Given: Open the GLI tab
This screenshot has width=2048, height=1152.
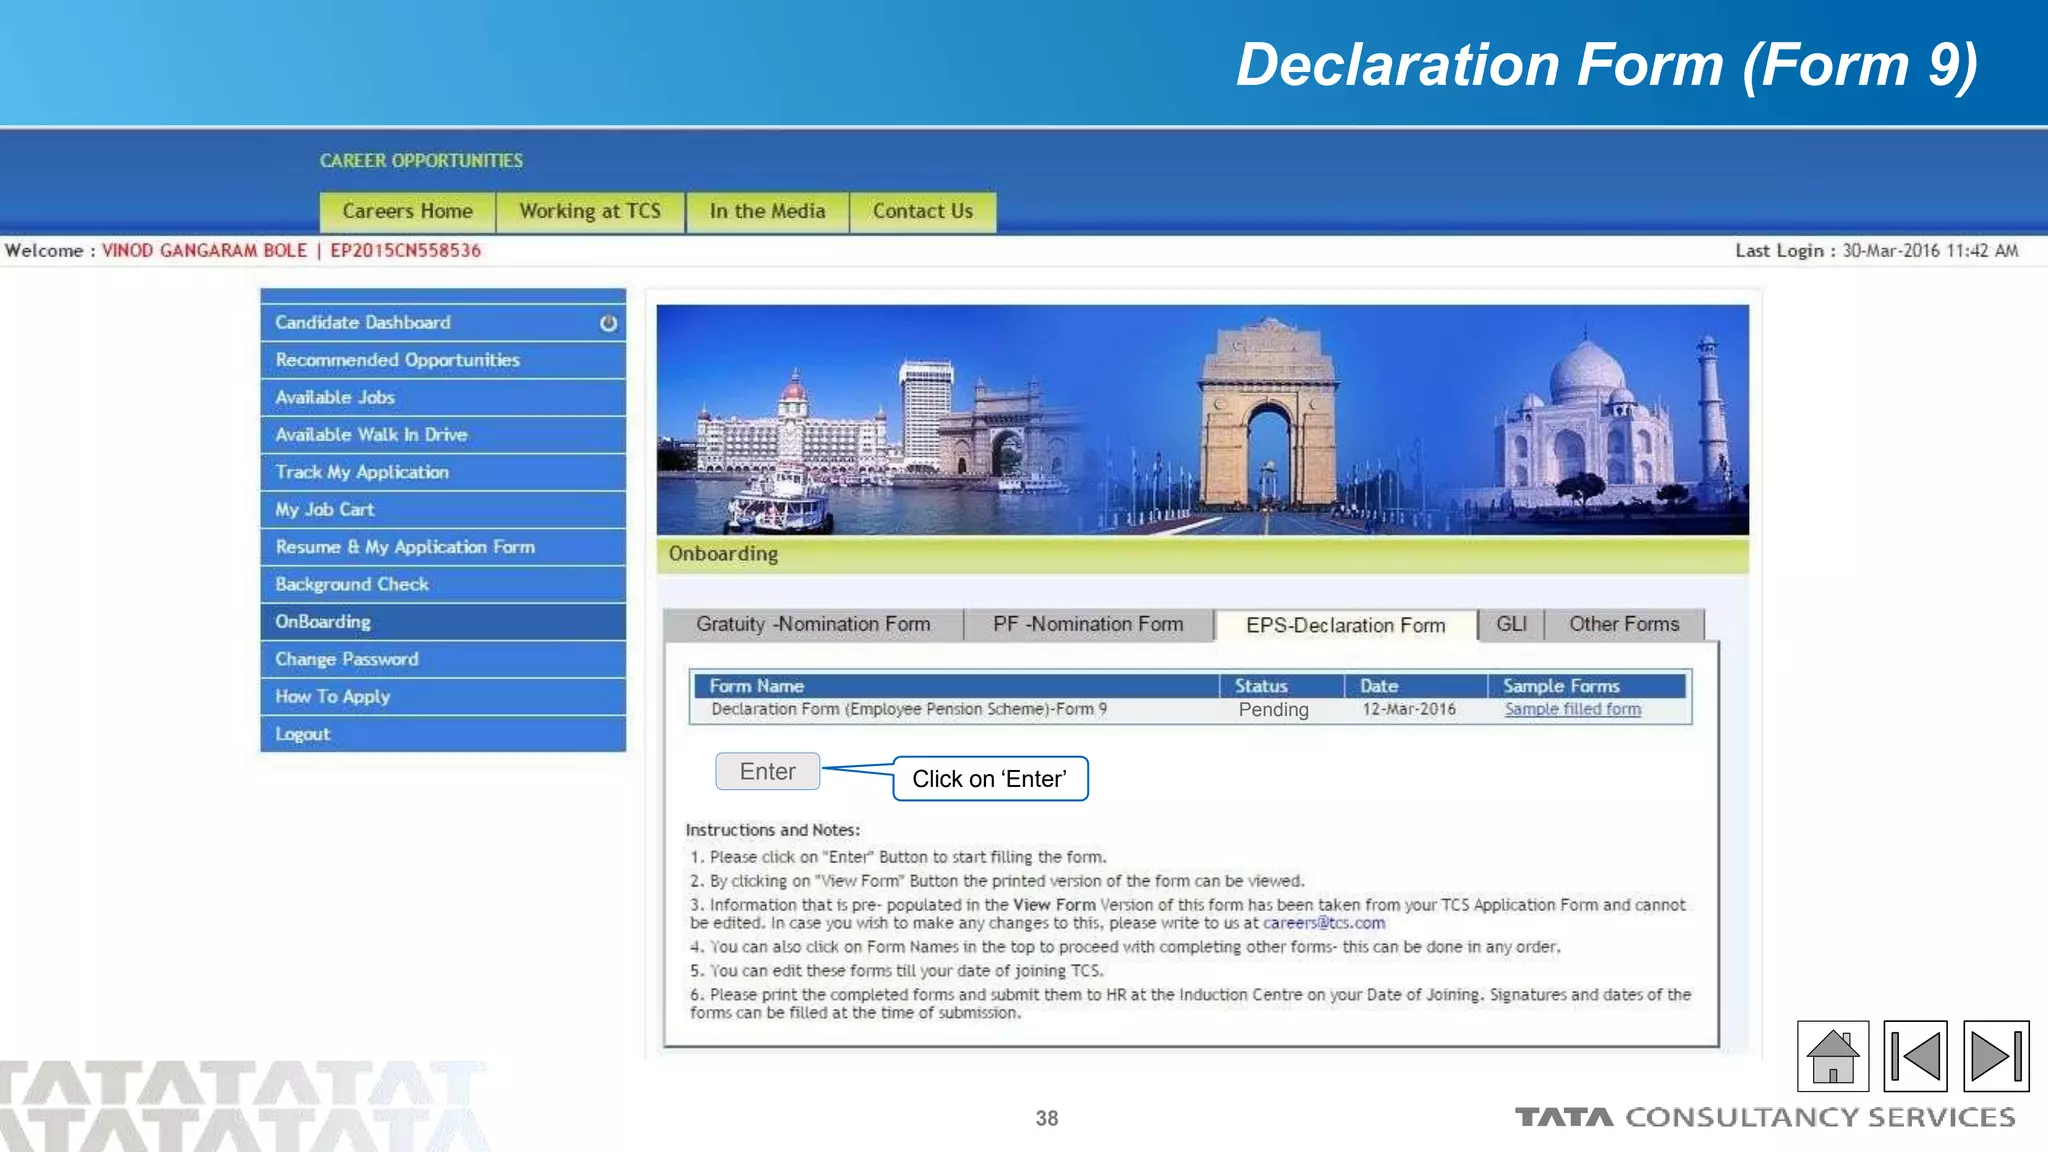Looking at the screenshot, I should click(1511, 624).
